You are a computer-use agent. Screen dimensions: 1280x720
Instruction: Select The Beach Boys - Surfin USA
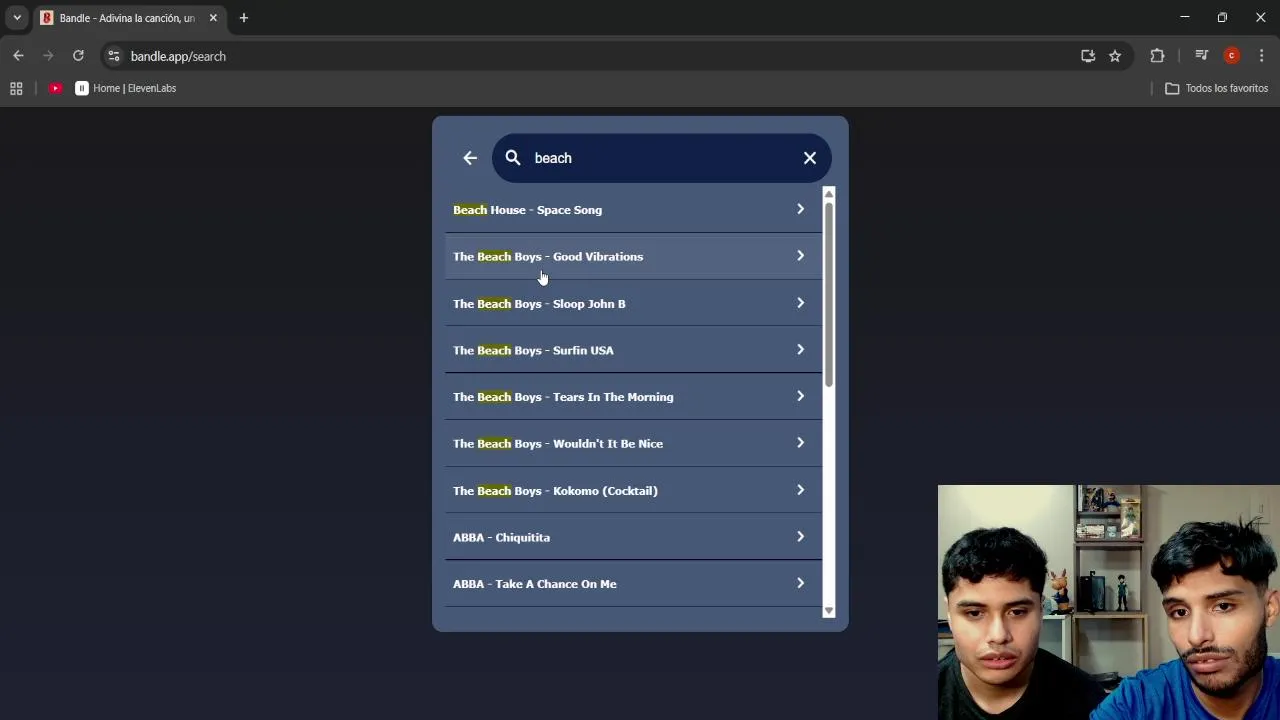click(x=633, y=350)
